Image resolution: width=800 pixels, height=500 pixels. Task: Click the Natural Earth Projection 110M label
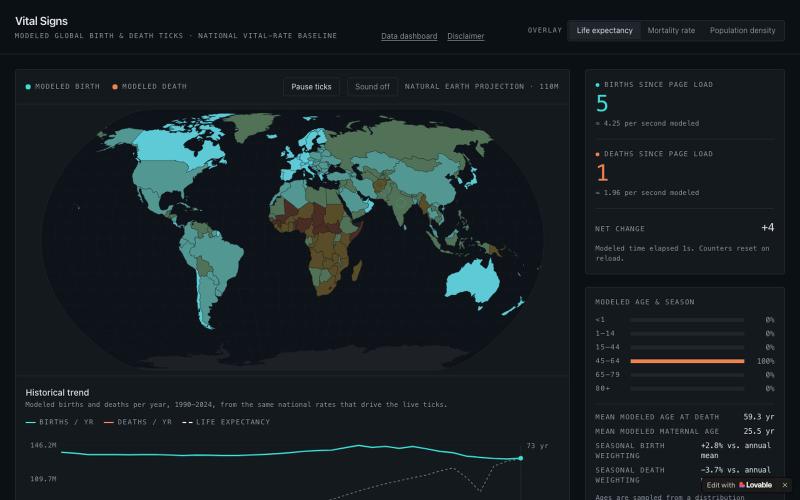tap(481, 87)
